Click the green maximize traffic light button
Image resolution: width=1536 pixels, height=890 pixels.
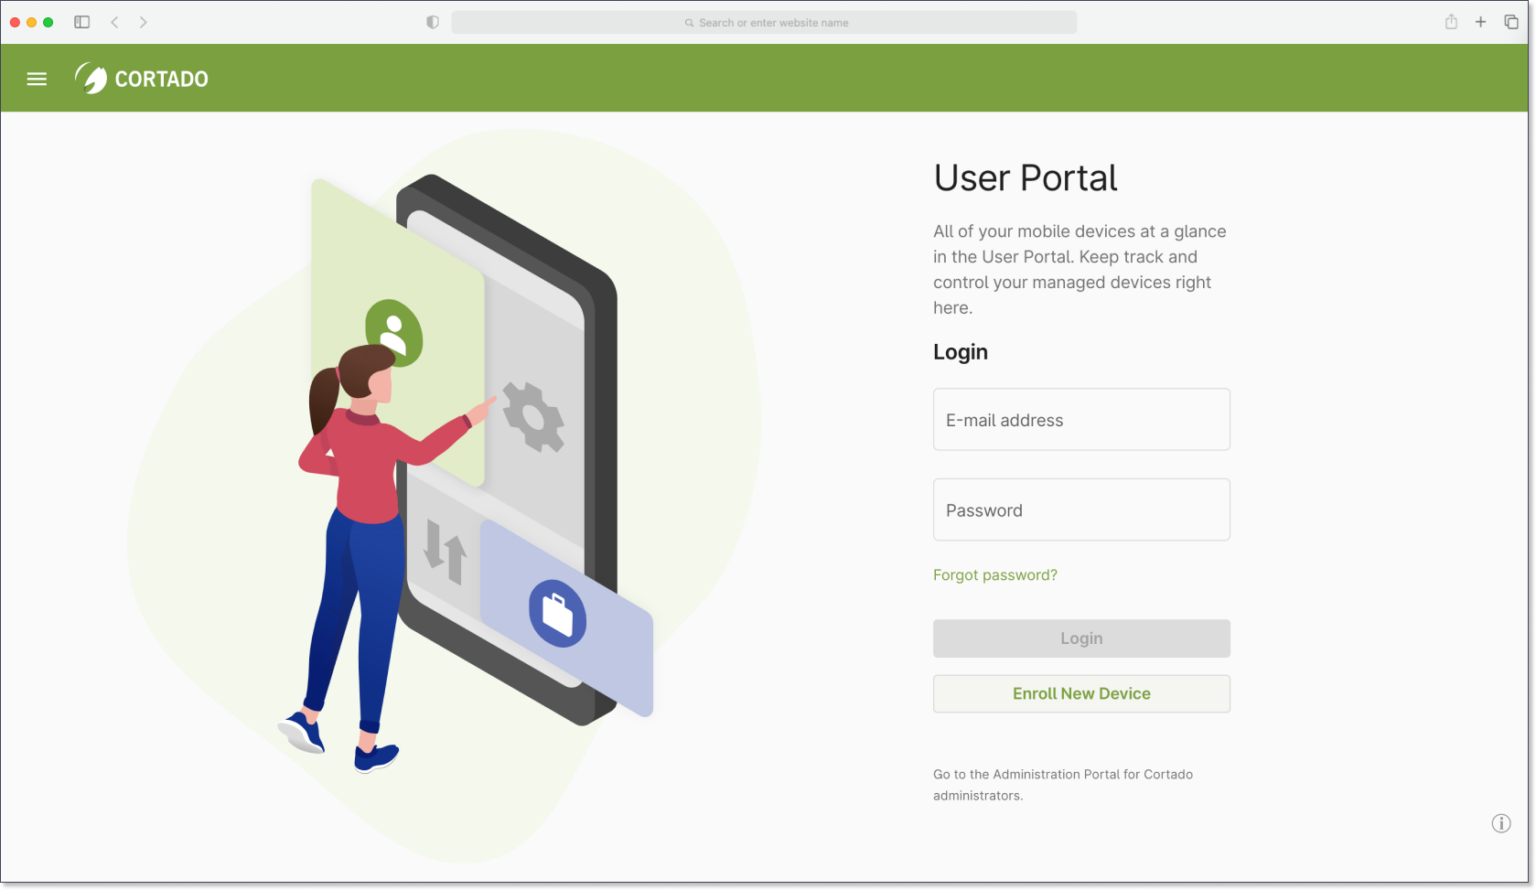coord(47,21)
